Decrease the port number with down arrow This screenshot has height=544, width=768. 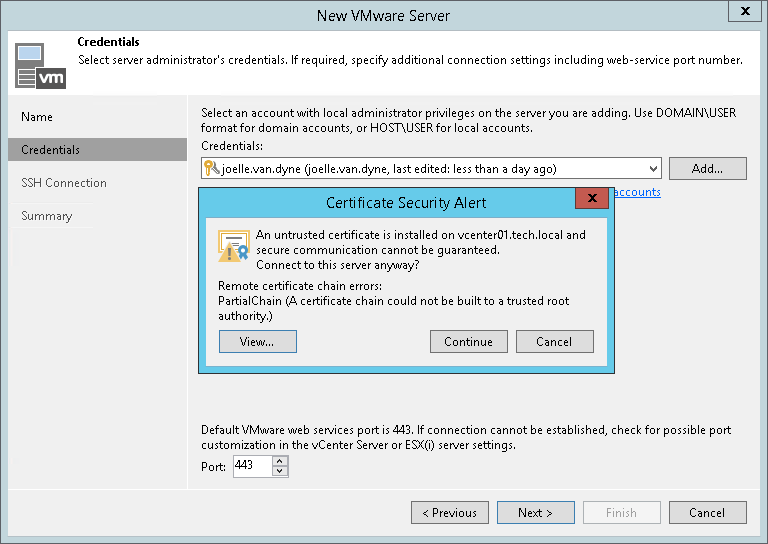(280, 471)
